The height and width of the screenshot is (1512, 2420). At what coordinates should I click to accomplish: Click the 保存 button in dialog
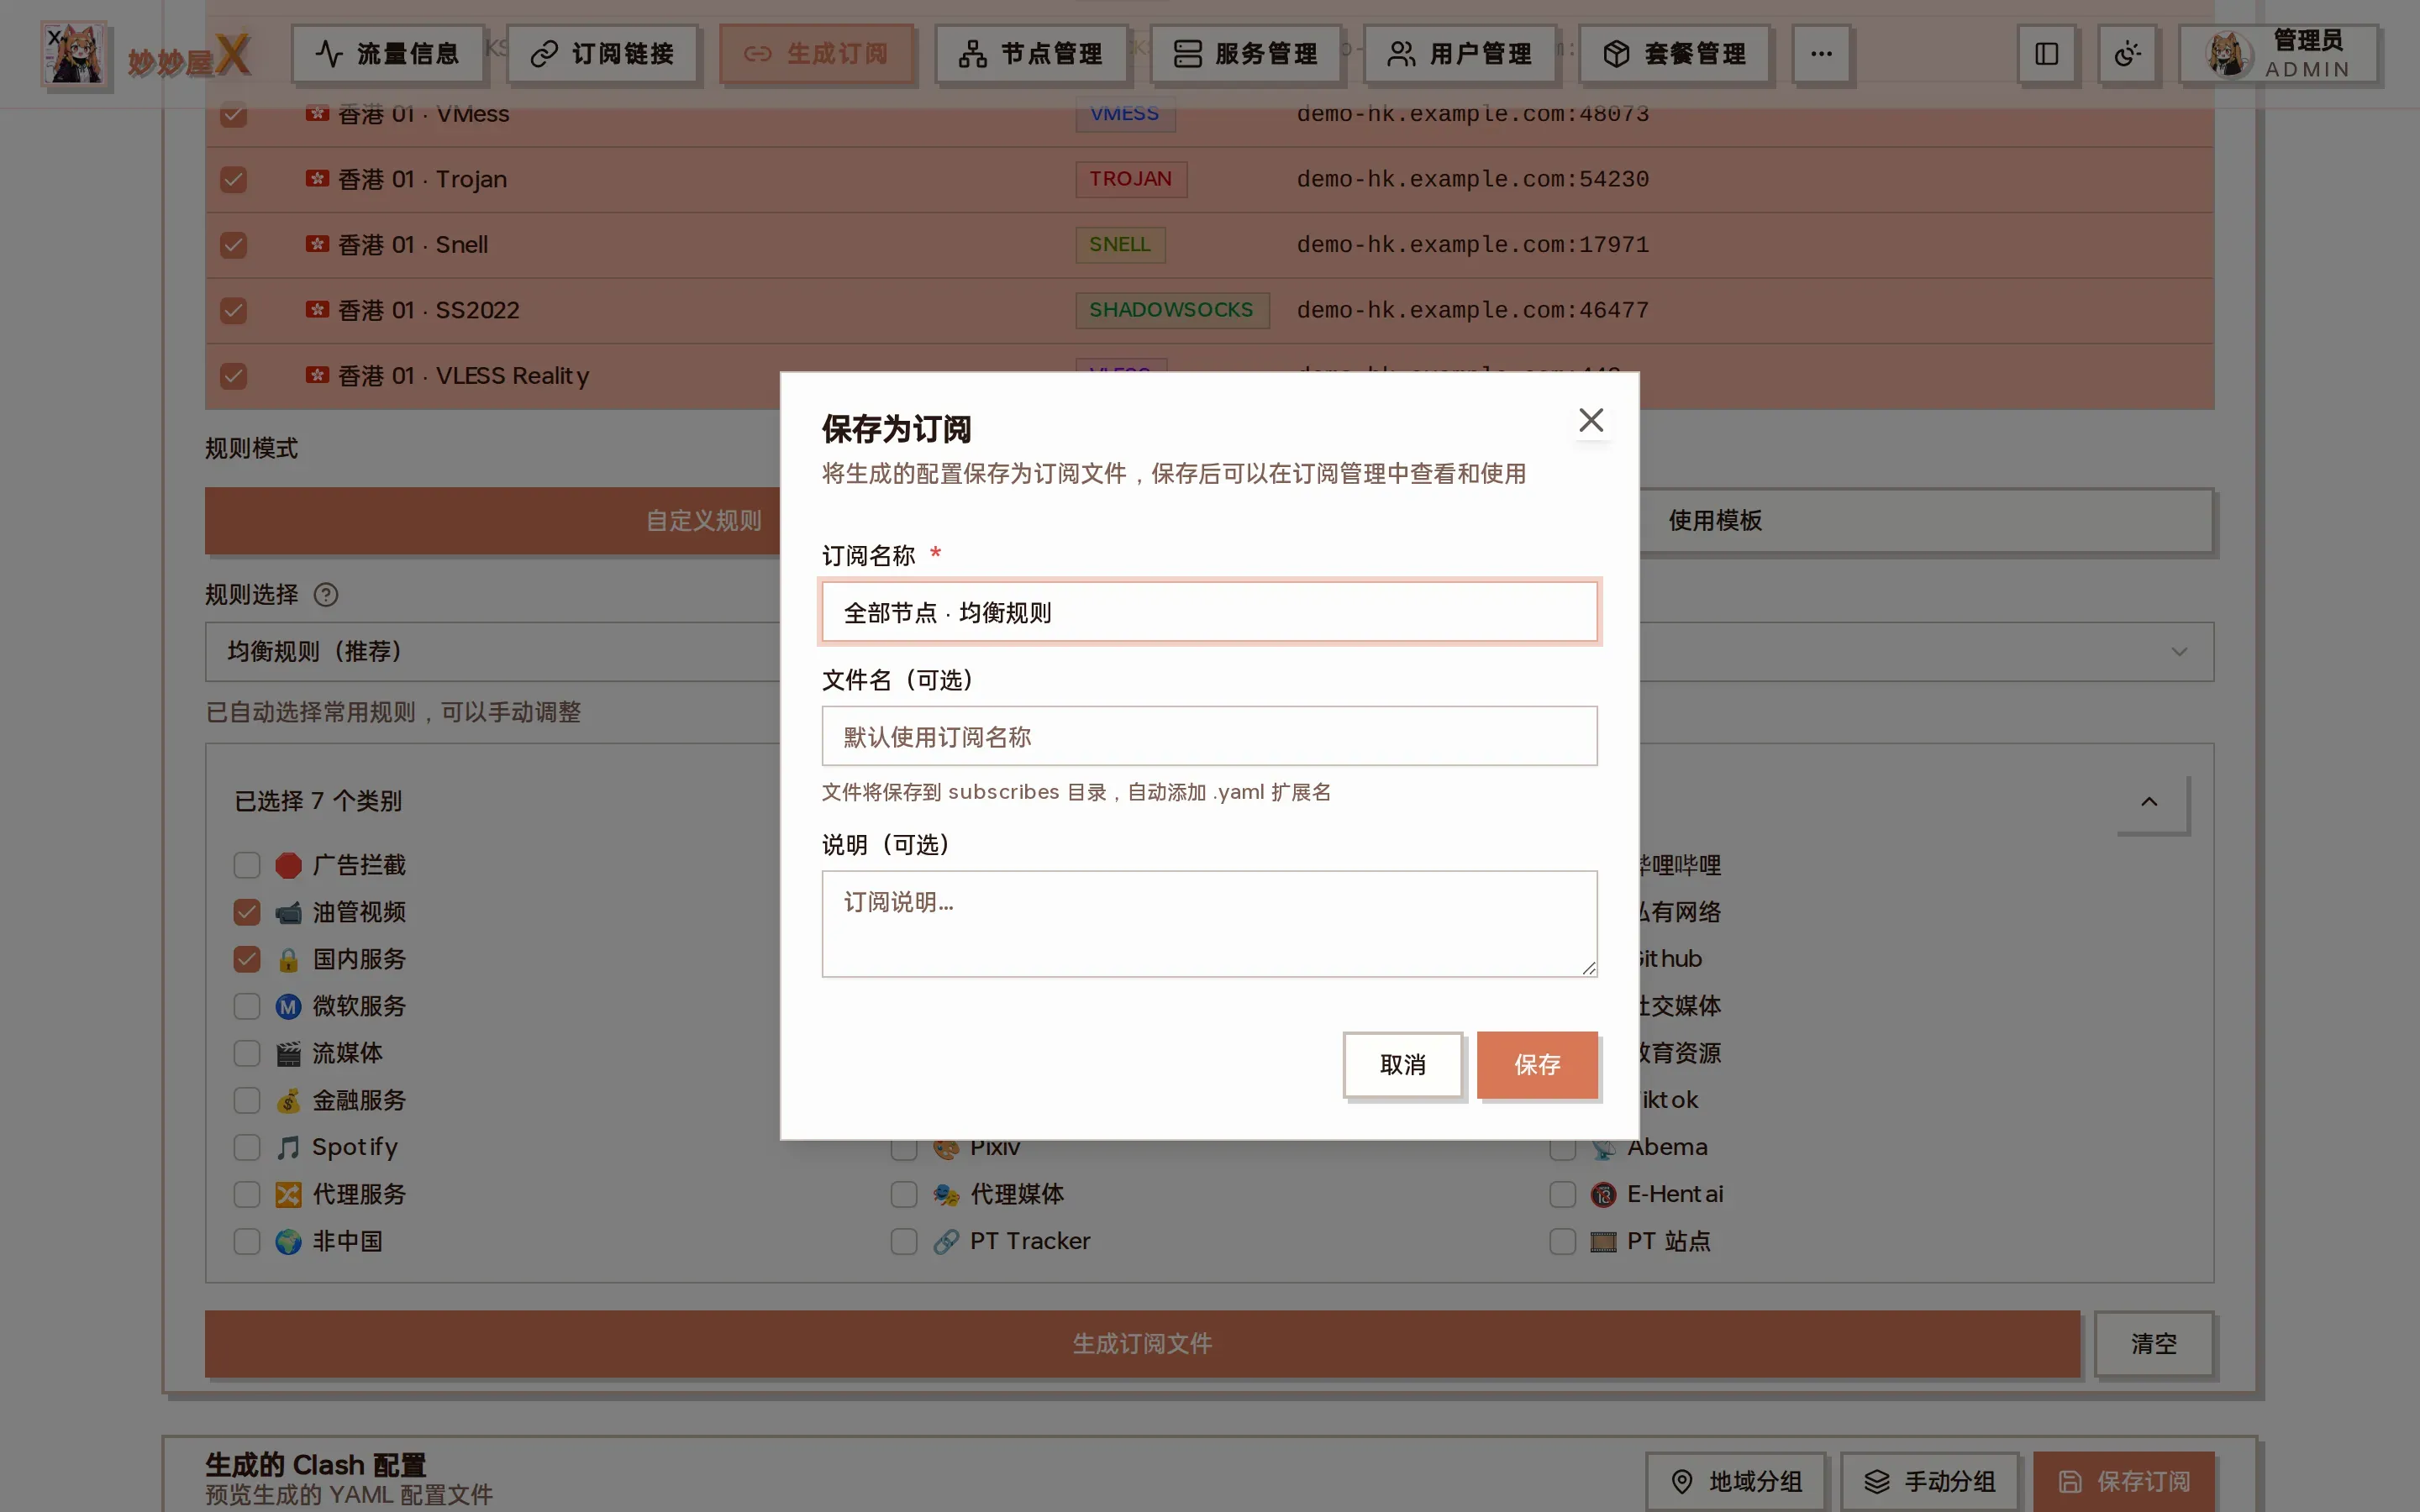1537,1065
